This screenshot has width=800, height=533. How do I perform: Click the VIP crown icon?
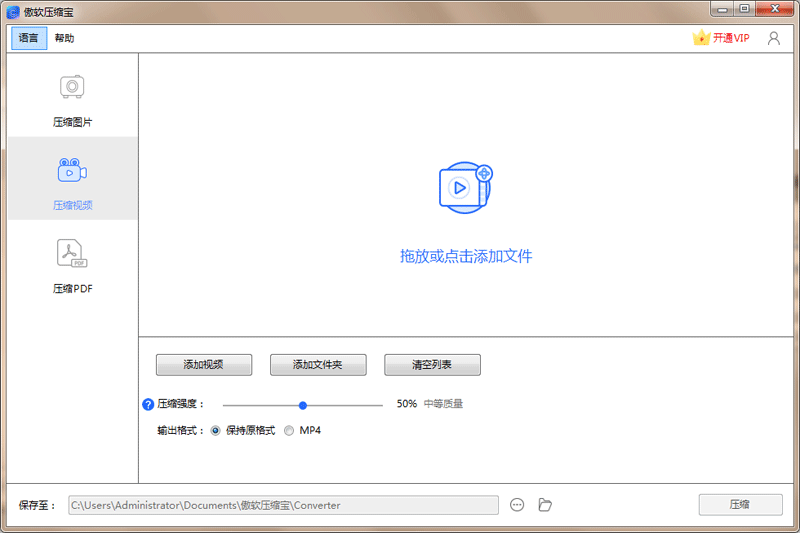[701, 38]
